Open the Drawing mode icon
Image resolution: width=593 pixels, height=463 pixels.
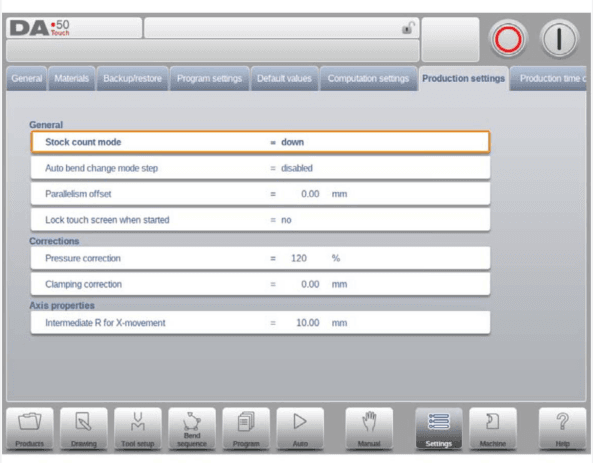pyautogui.click(x=84, y=429)
